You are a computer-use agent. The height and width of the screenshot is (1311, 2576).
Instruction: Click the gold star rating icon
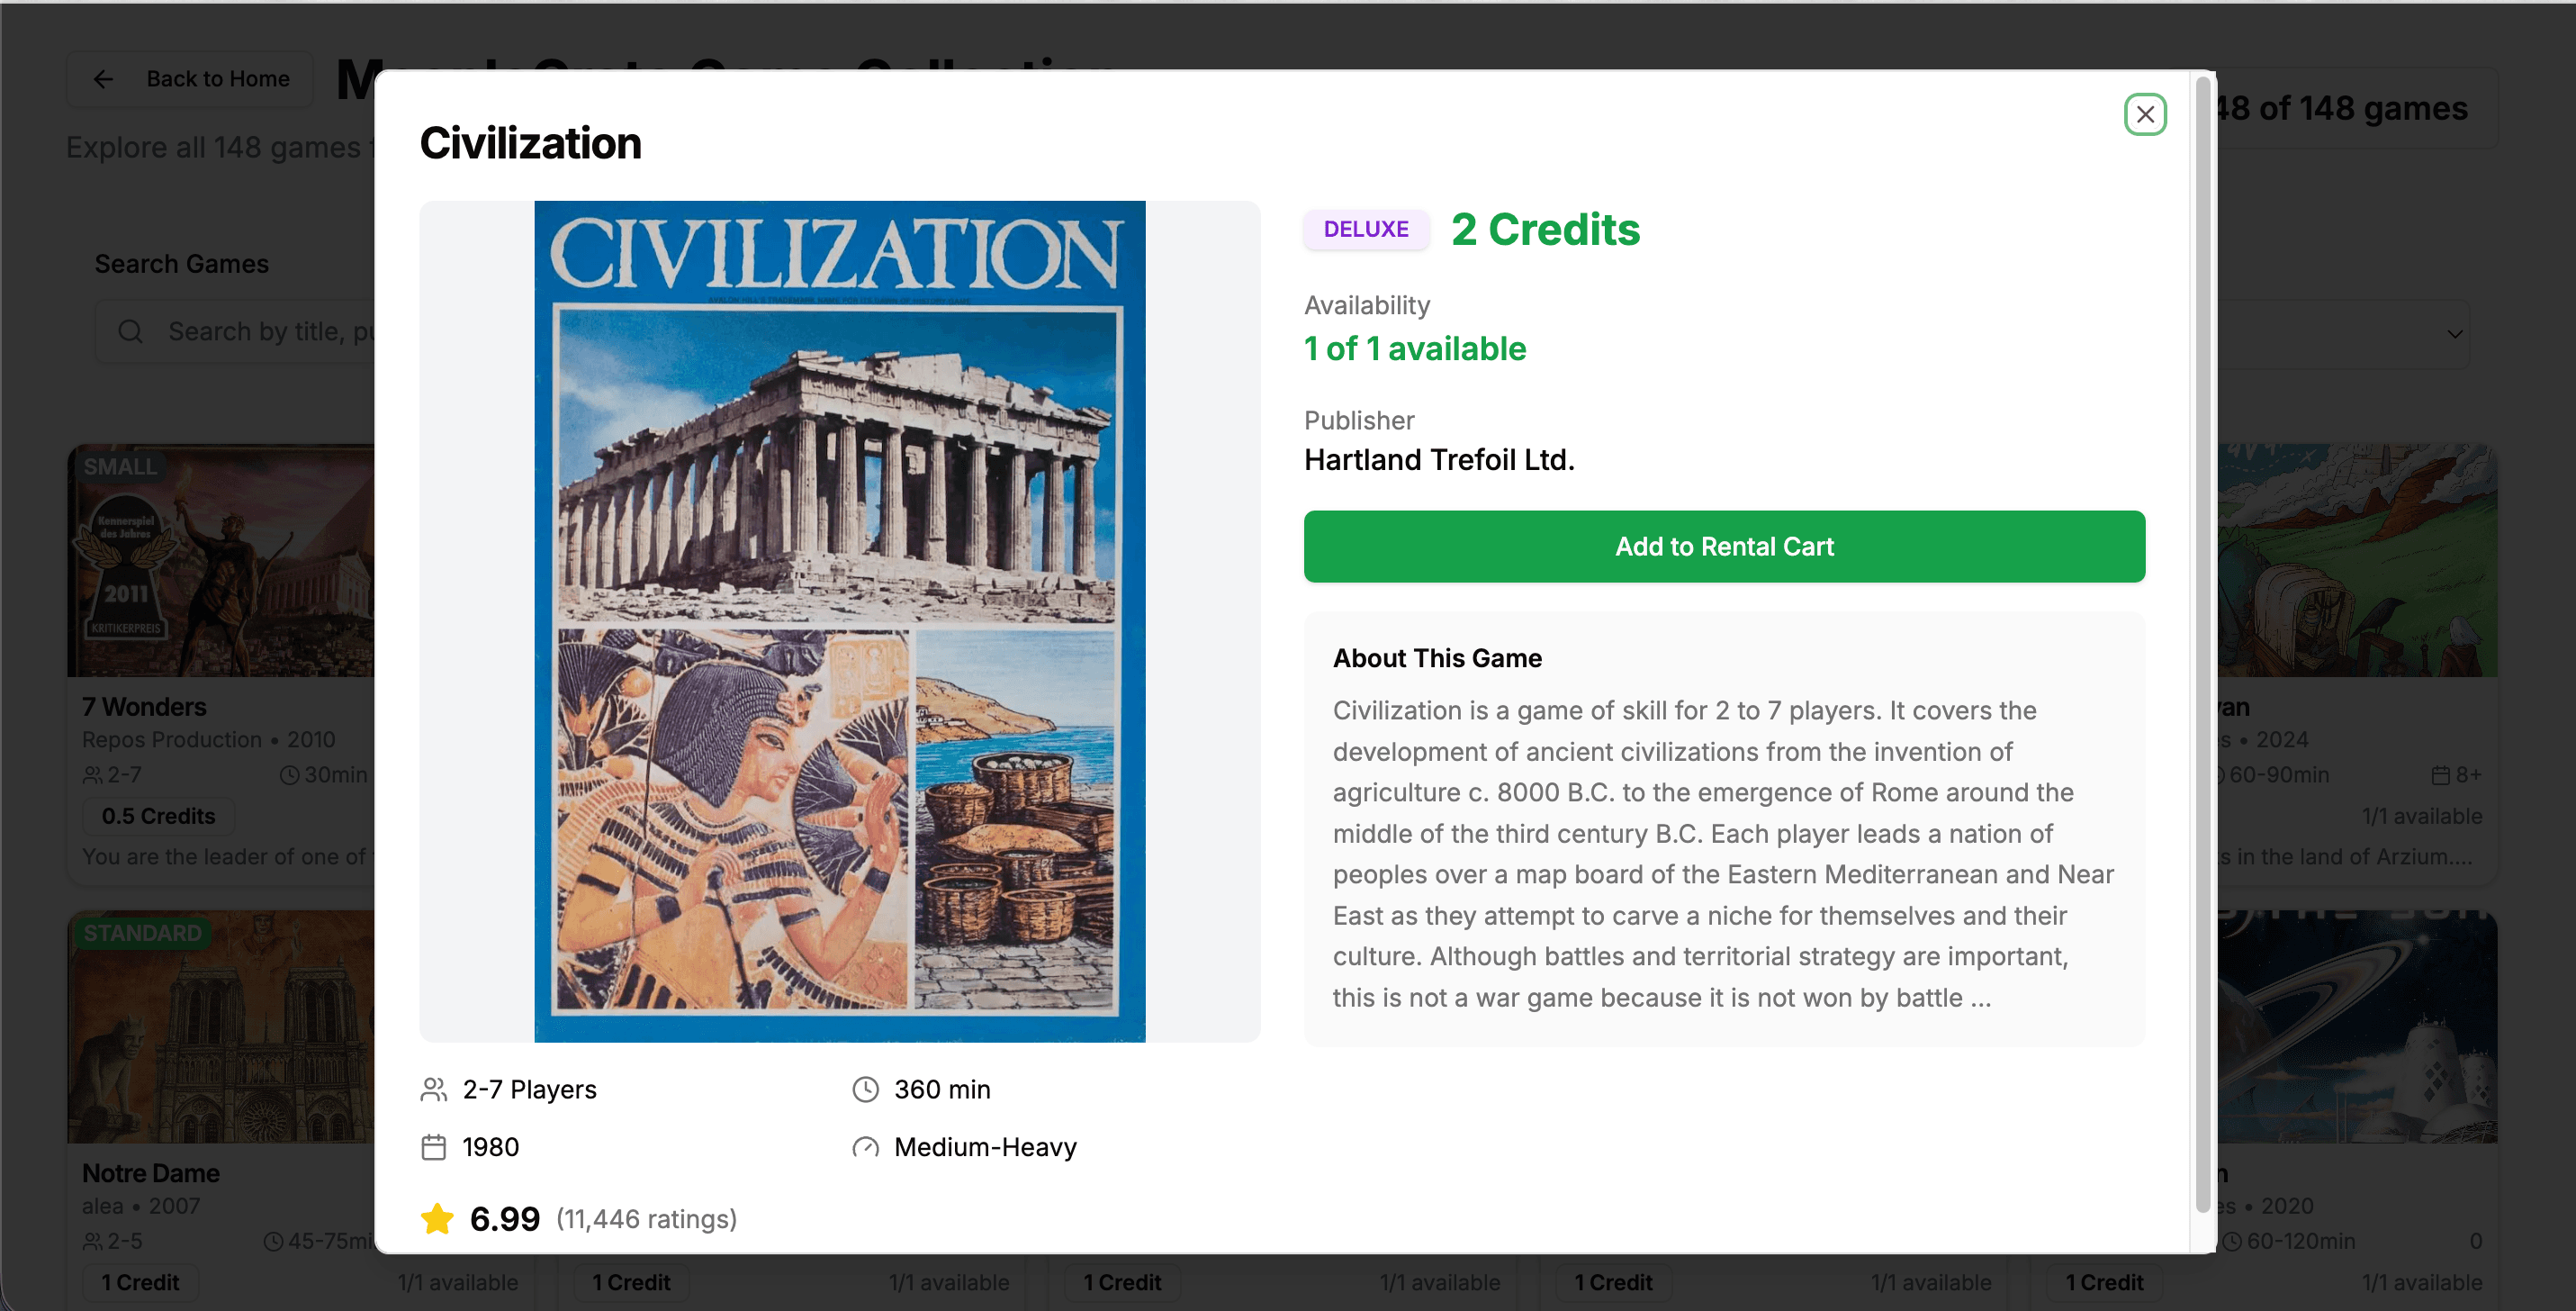pyautogui.click(x=437, y=1218)
